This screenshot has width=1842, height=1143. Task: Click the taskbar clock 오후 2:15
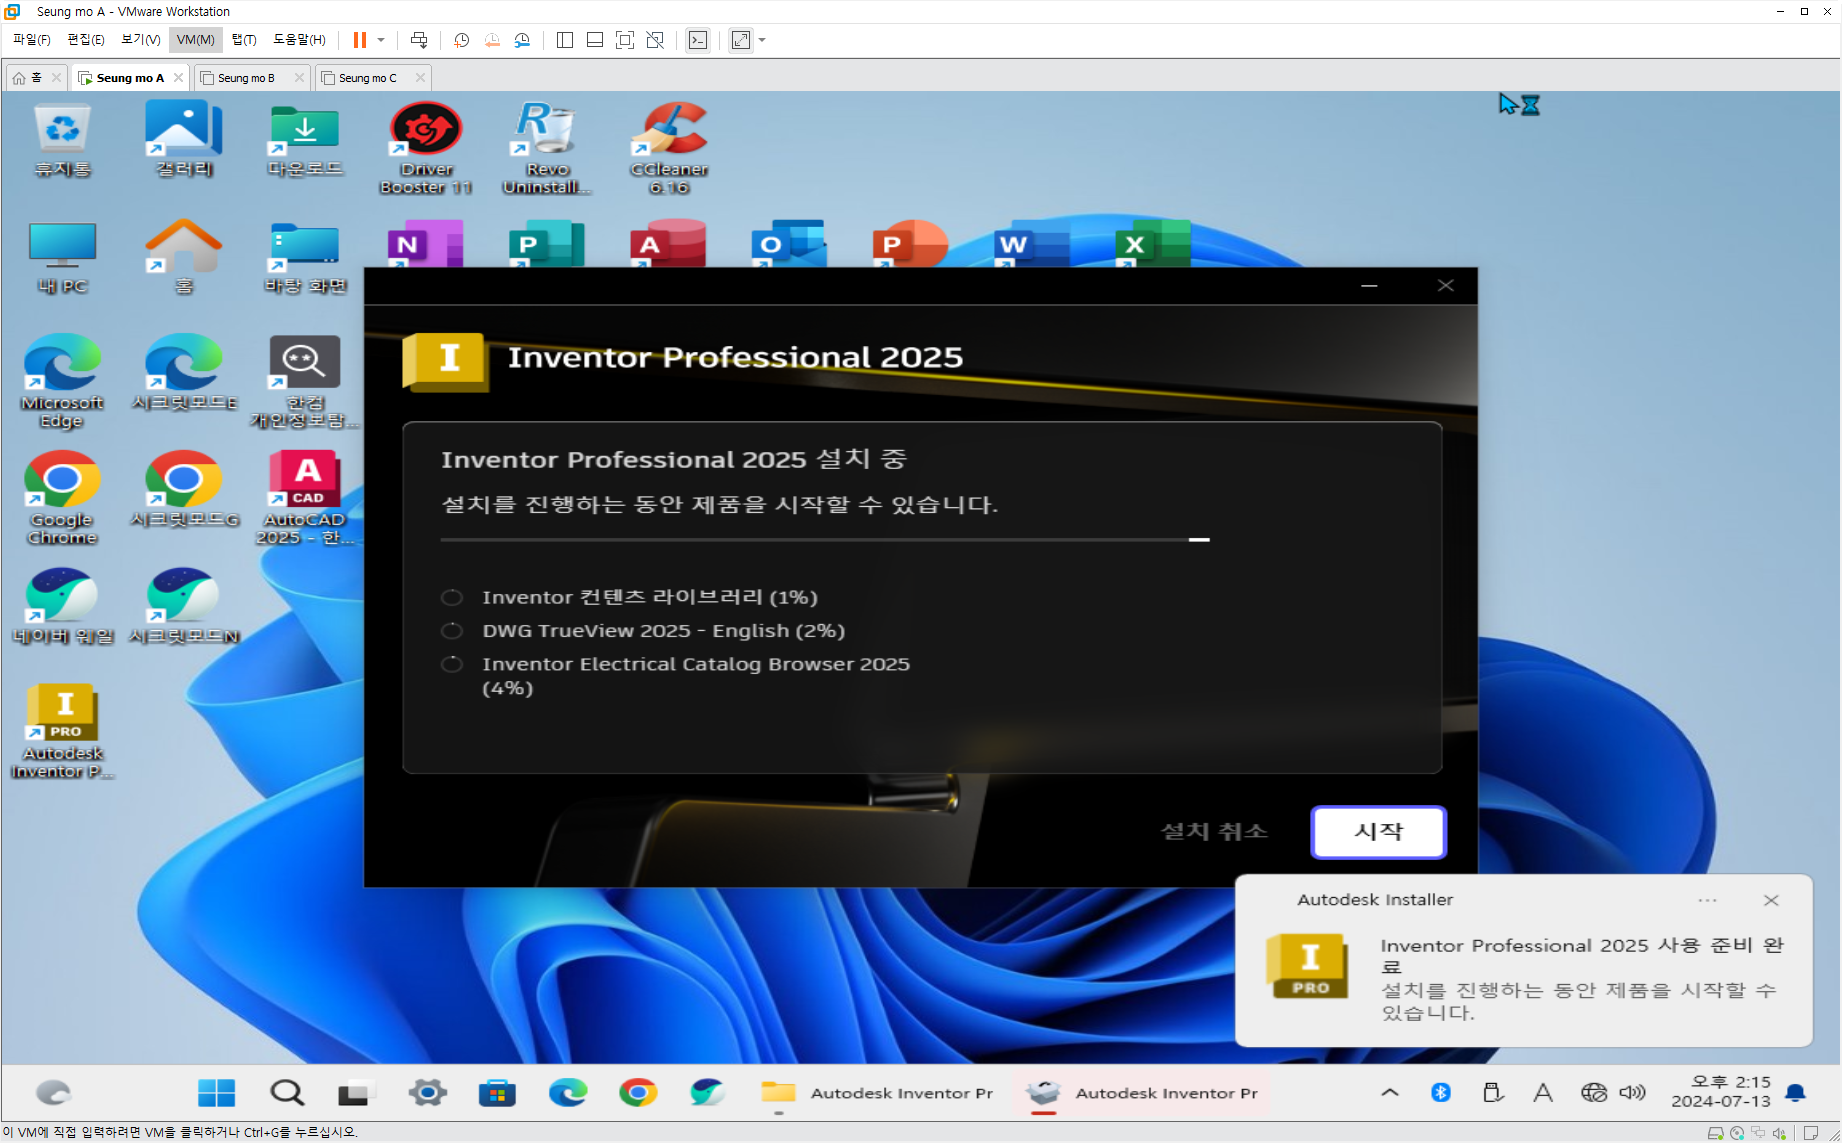pyautogui.click(x=1722, y=1091)
